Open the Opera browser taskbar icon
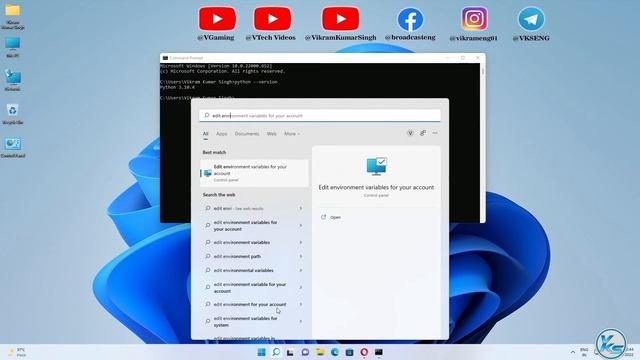Image resolution: width=640 pixels, height=360 pixels. point(364,352)
